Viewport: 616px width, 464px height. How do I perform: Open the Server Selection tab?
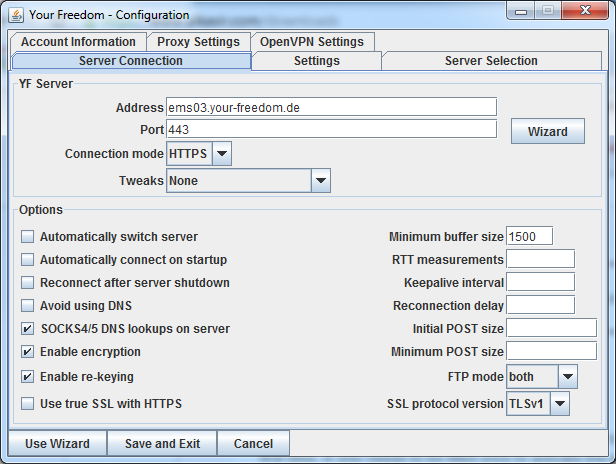491,61
